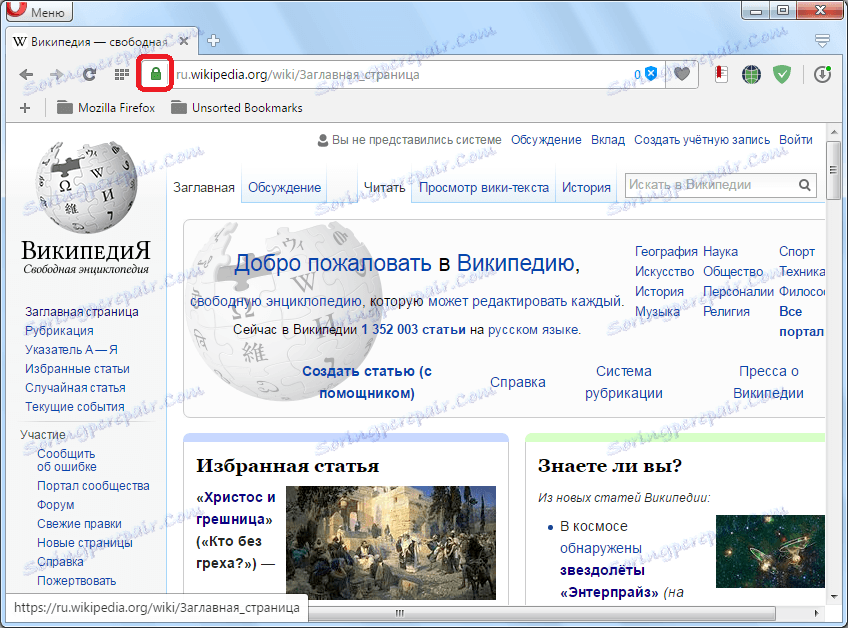The width and height of the screenshot is (848, 628).
Task: Open the История page tab
Action: (586, 188)
